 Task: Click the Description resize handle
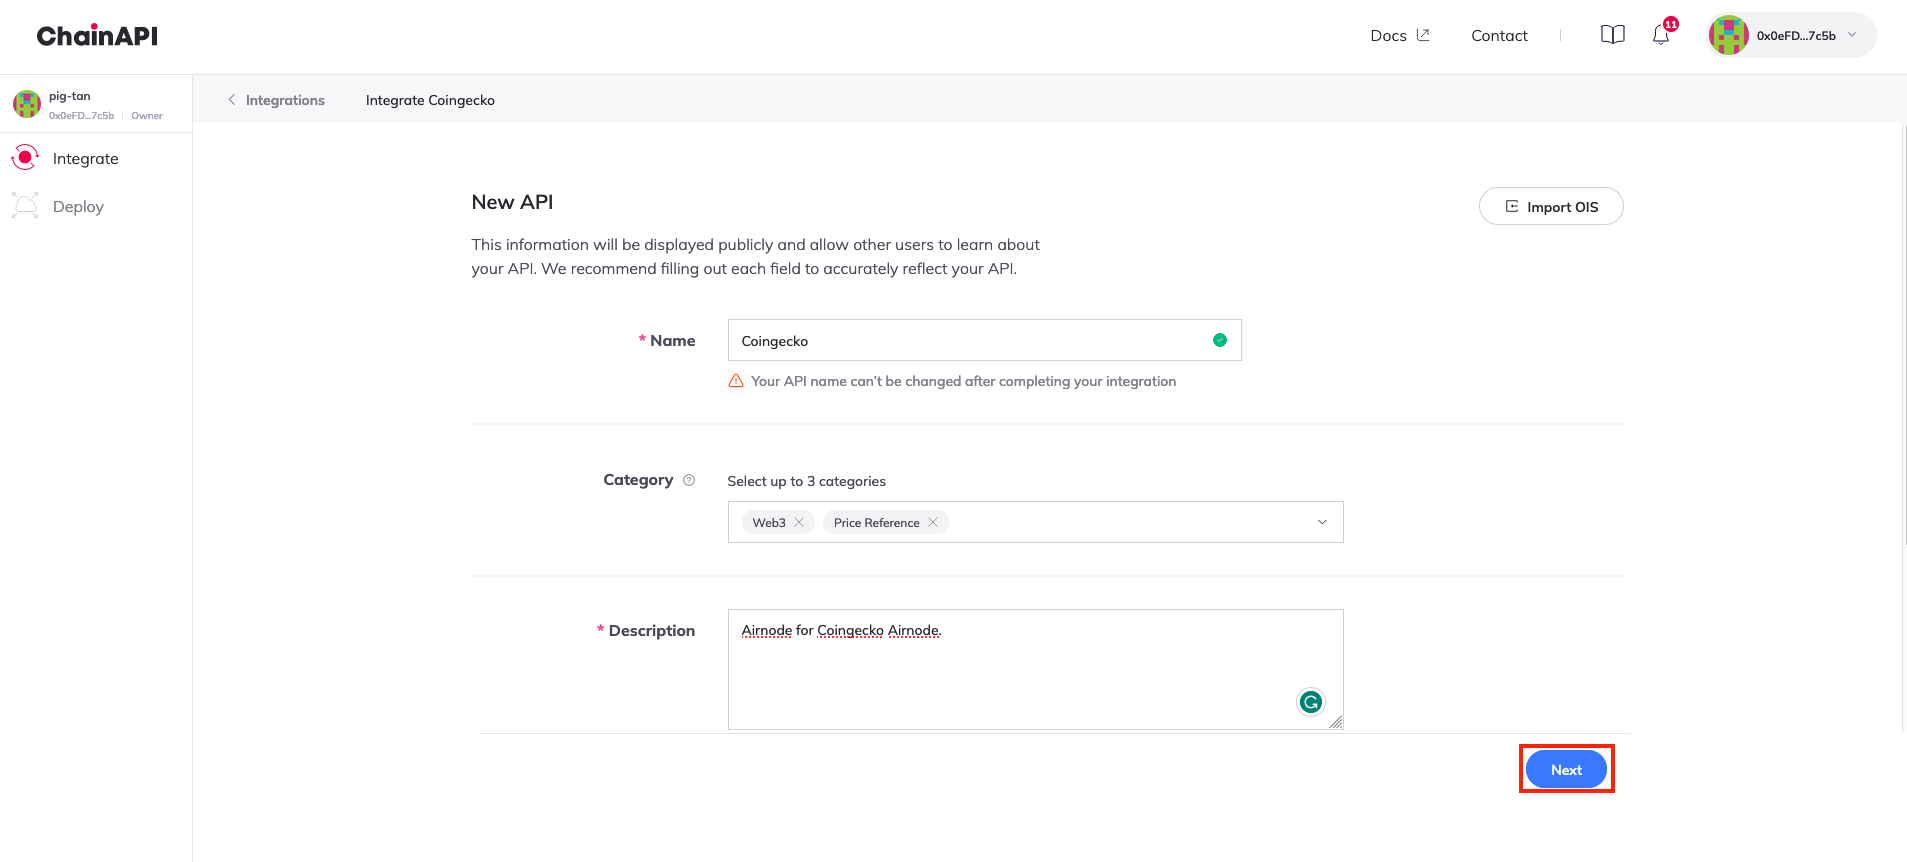click(1336, 722)
